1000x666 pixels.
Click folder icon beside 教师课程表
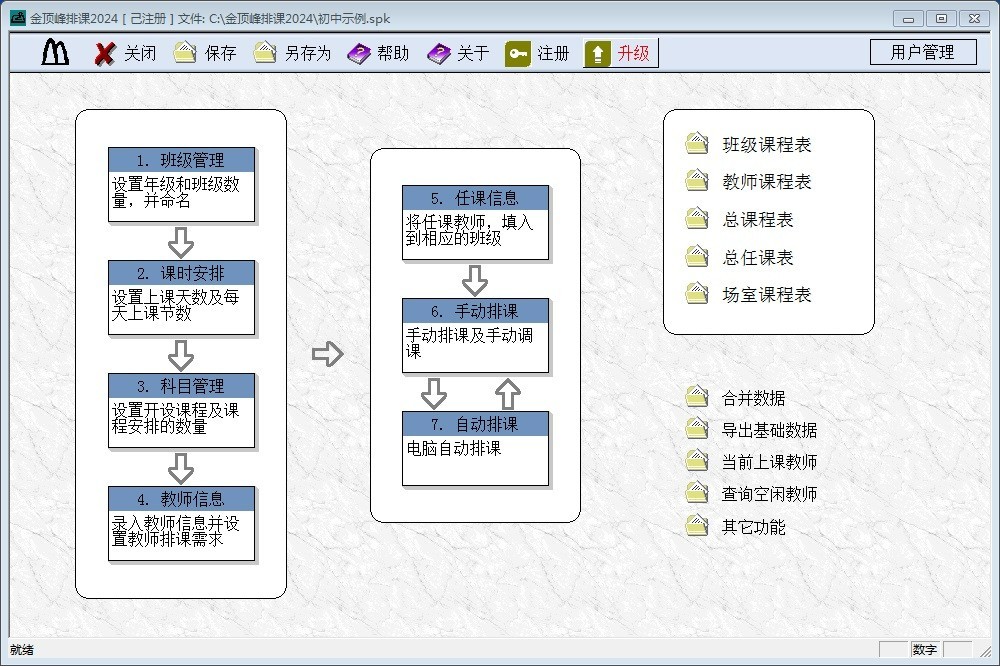697,181
